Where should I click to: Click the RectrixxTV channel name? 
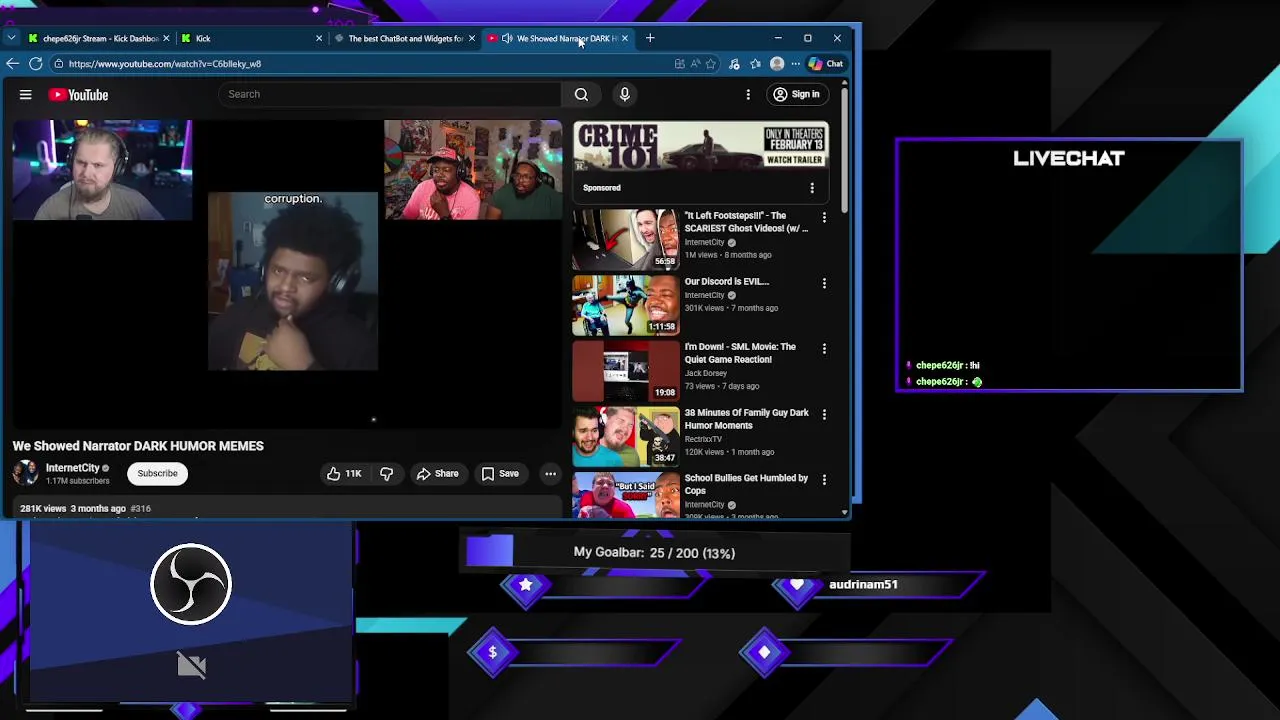(703, 439)
